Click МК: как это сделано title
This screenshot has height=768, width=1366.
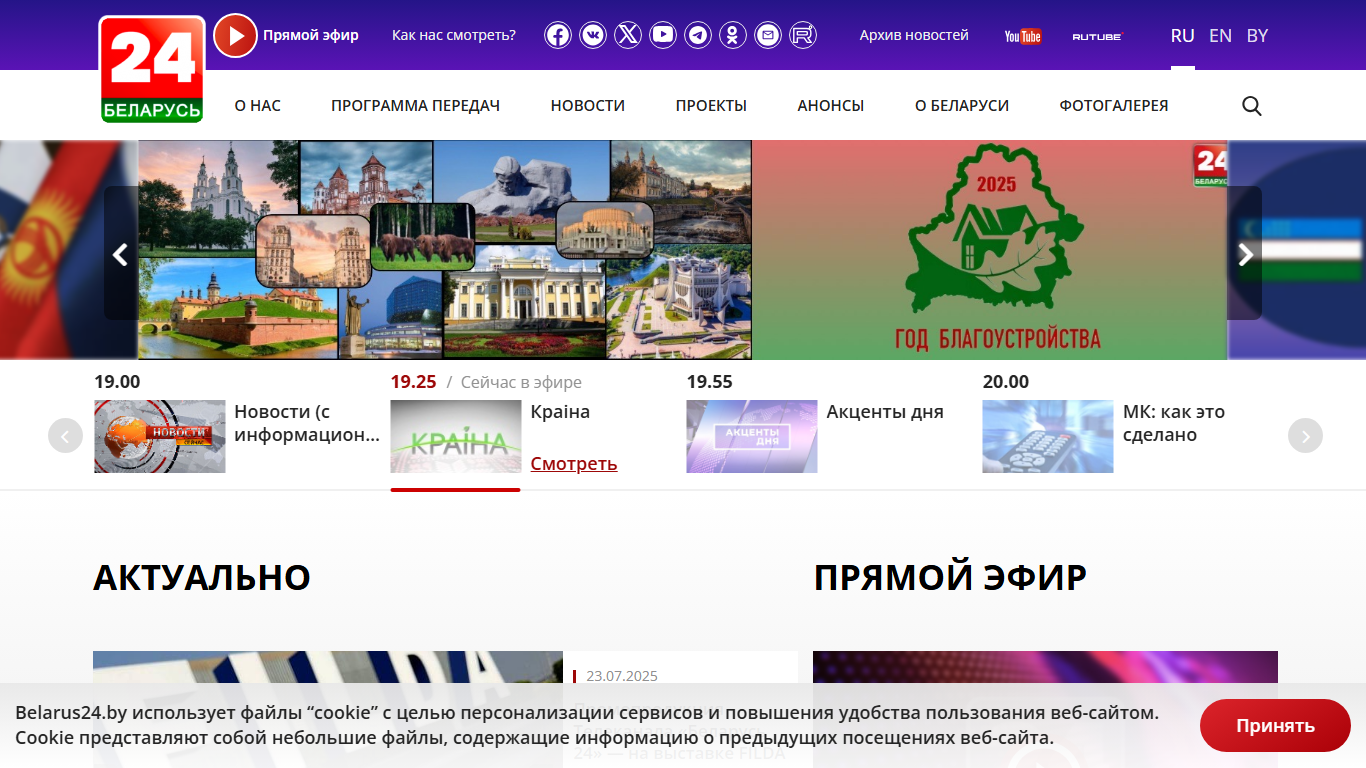pyautogui.click(x=1174, y=423)
